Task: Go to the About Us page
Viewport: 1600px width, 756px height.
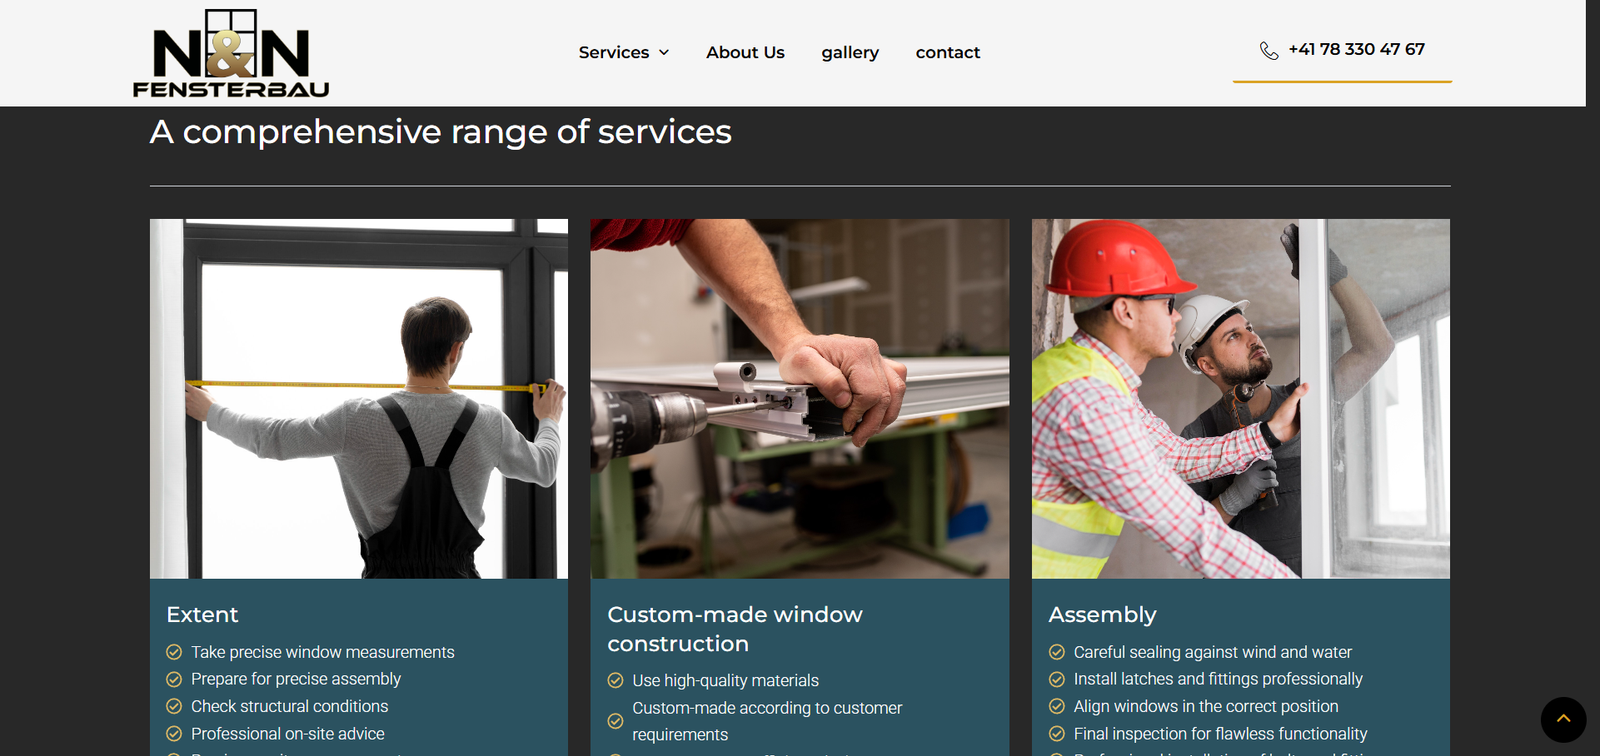Action: [745, 53]
